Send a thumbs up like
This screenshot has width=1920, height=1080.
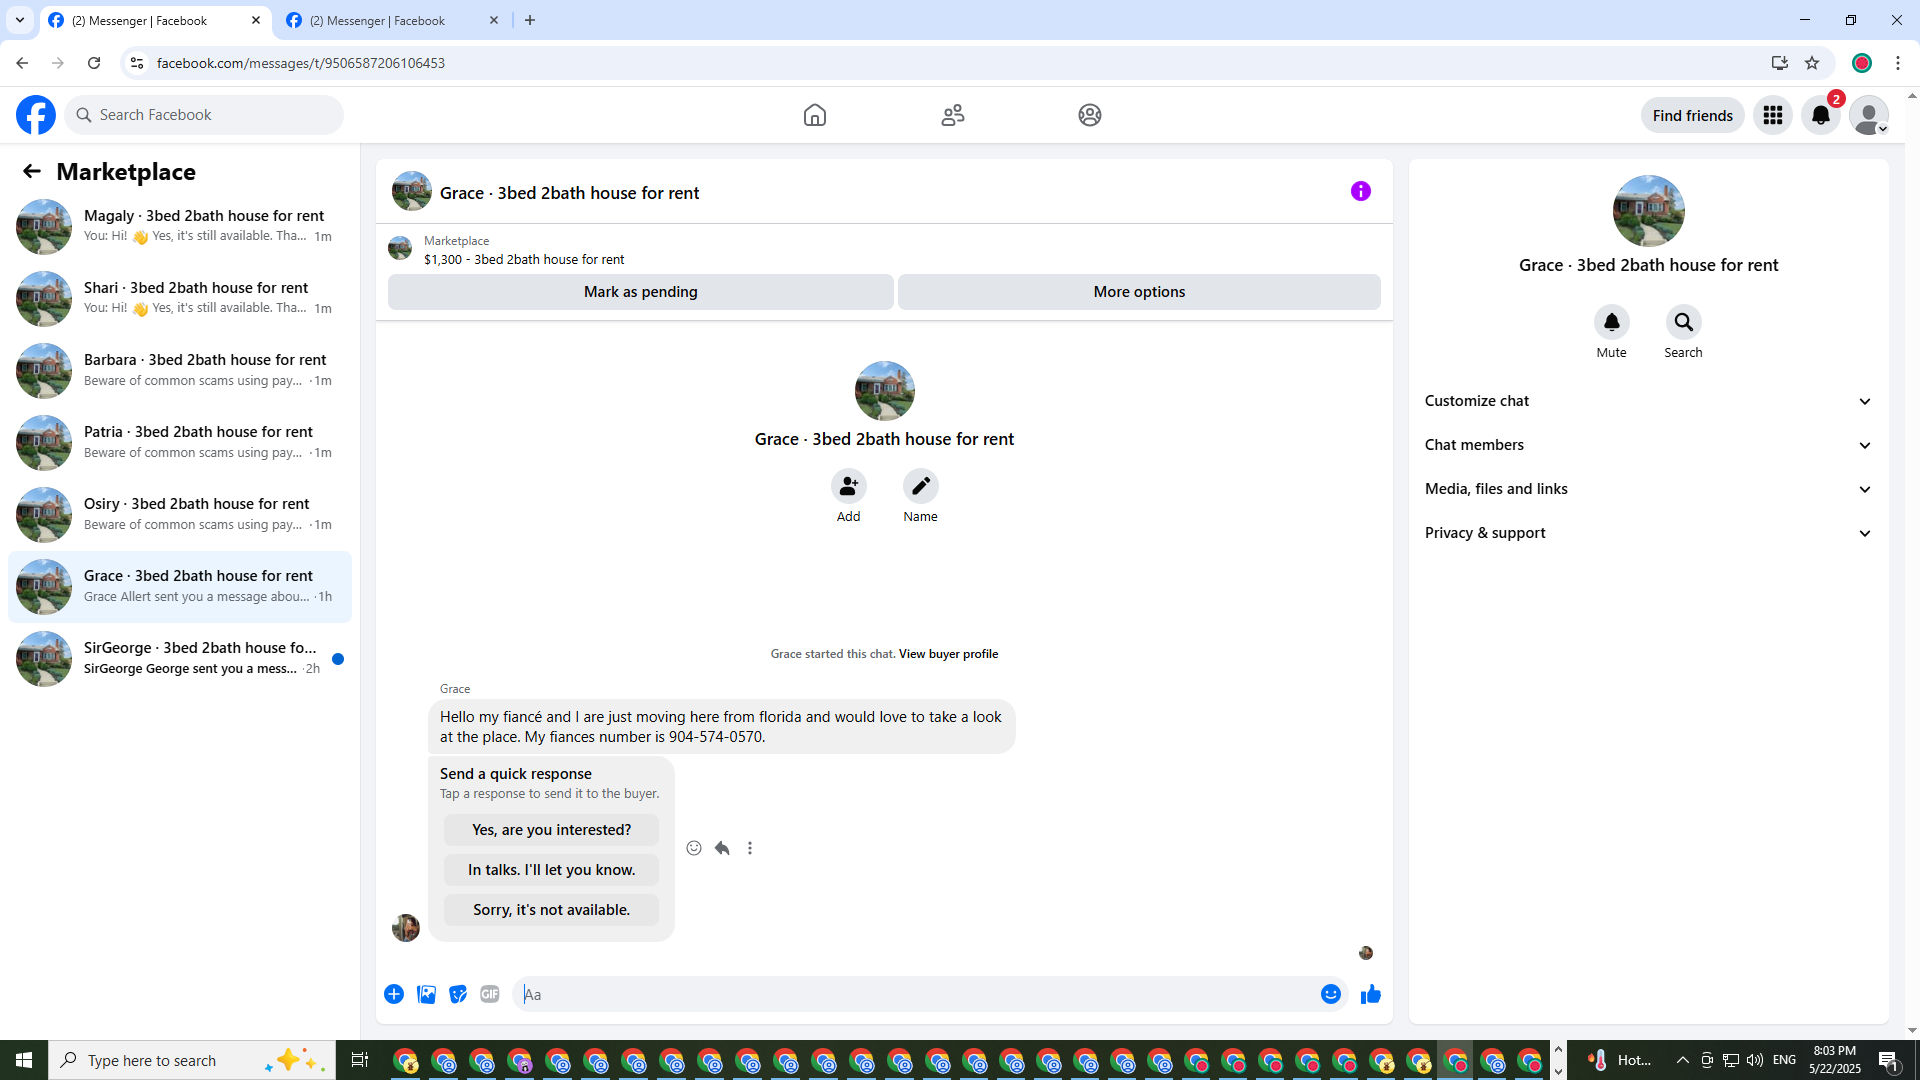pyautogui.click(x=1371, y=994)
